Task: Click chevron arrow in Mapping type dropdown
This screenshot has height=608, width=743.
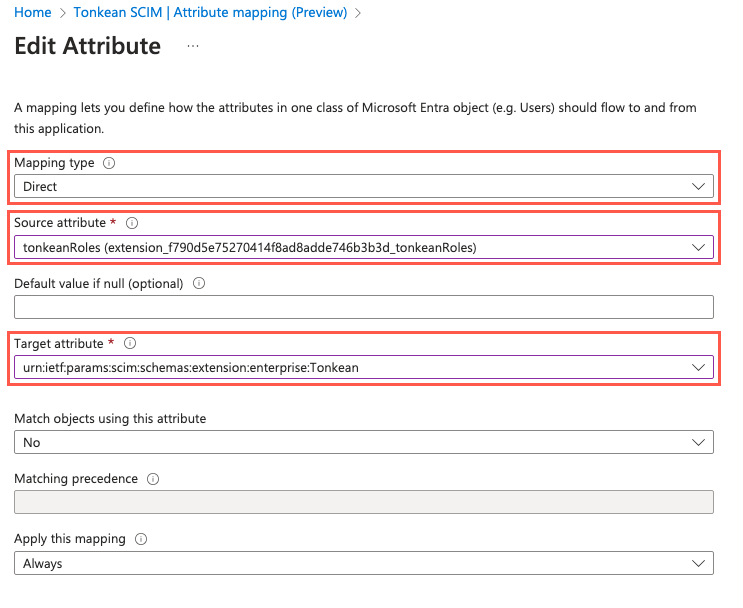Action: (x=698, y=187)
